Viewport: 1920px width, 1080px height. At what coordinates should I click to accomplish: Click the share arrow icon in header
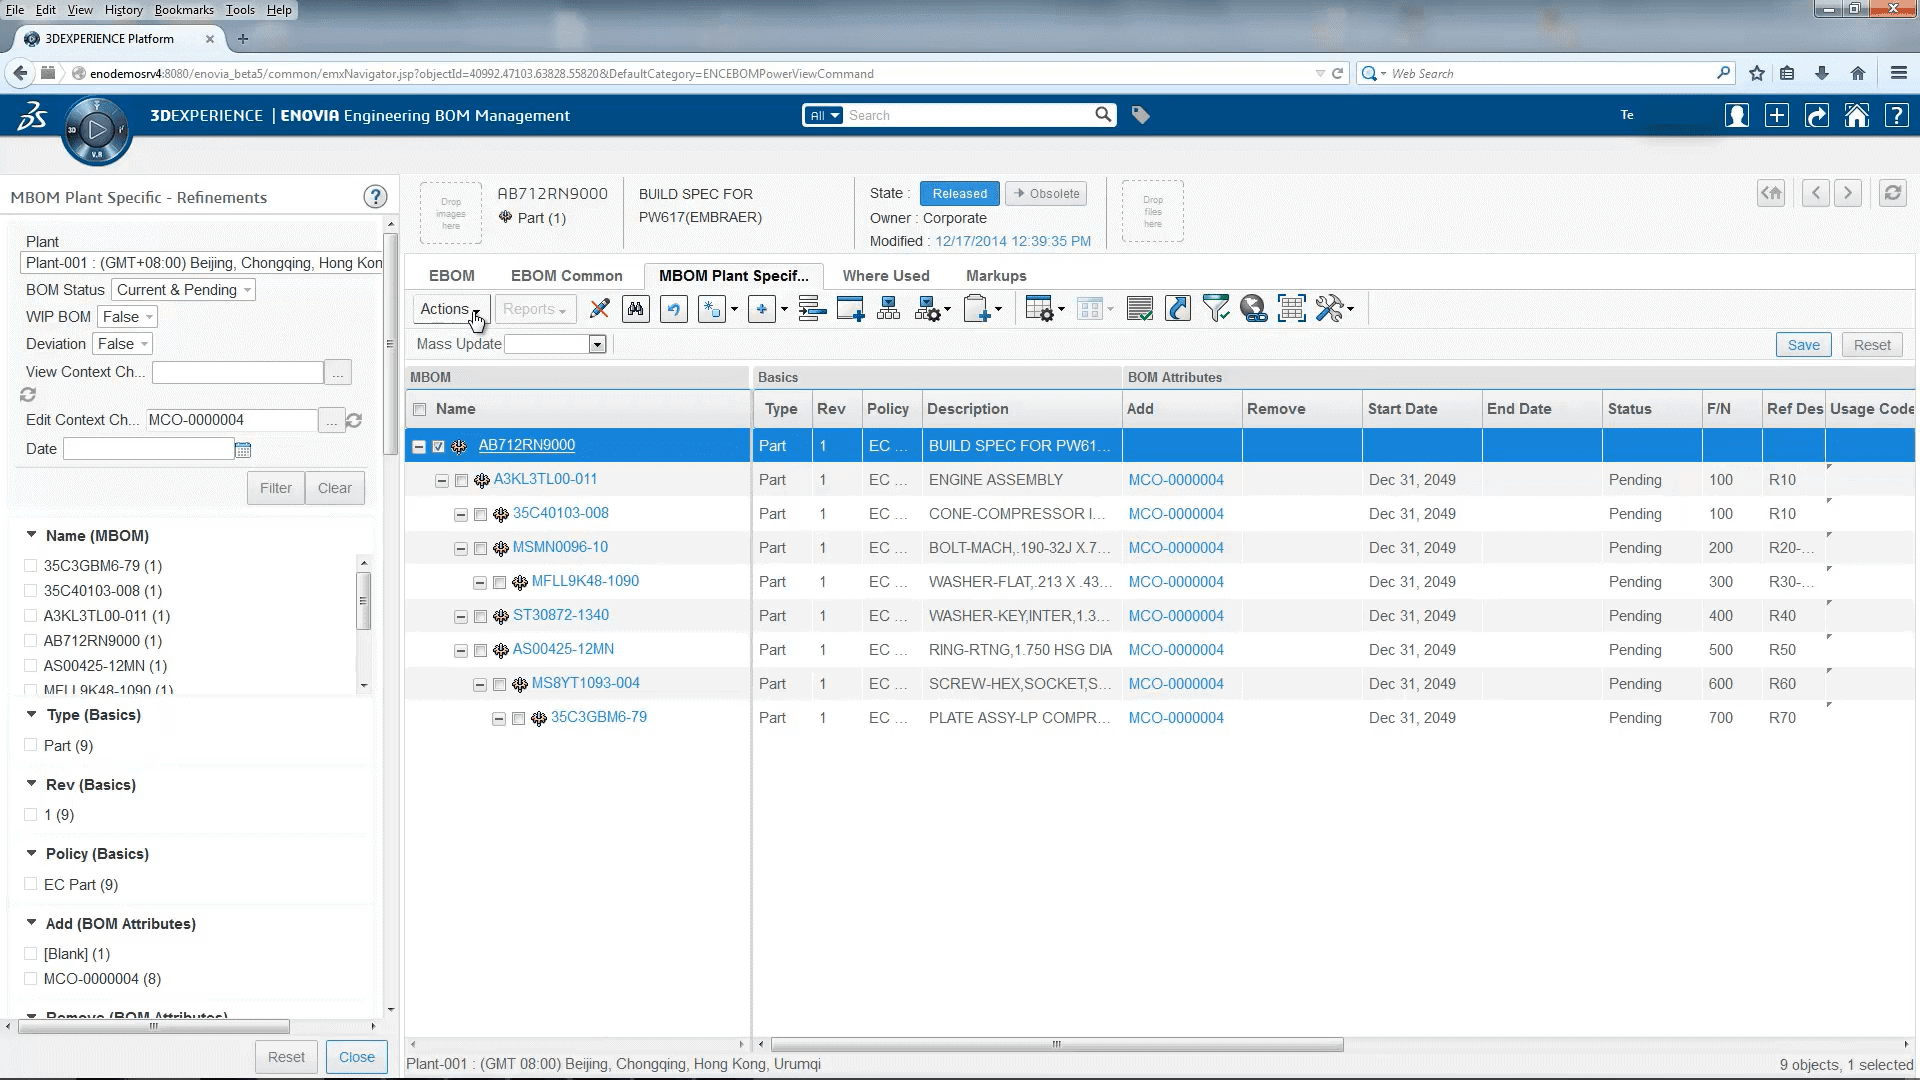(1817, 115)
